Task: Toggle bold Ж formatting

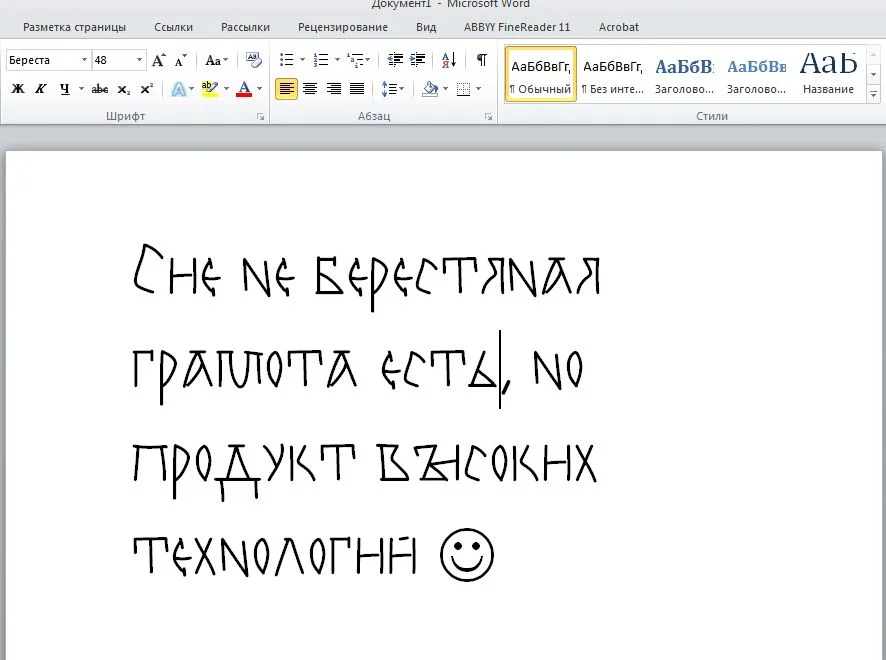Action: pos(18,89)
